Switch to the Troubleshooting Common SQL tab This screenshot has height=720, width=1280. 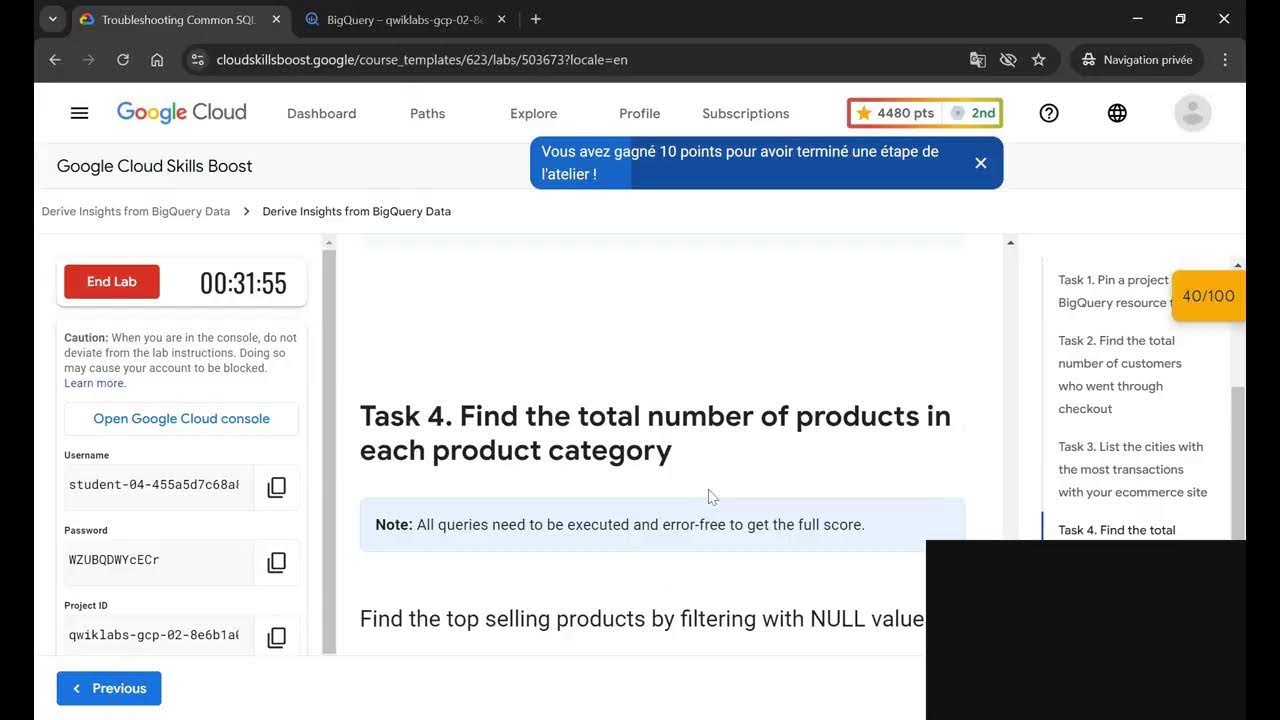[180, 19]
